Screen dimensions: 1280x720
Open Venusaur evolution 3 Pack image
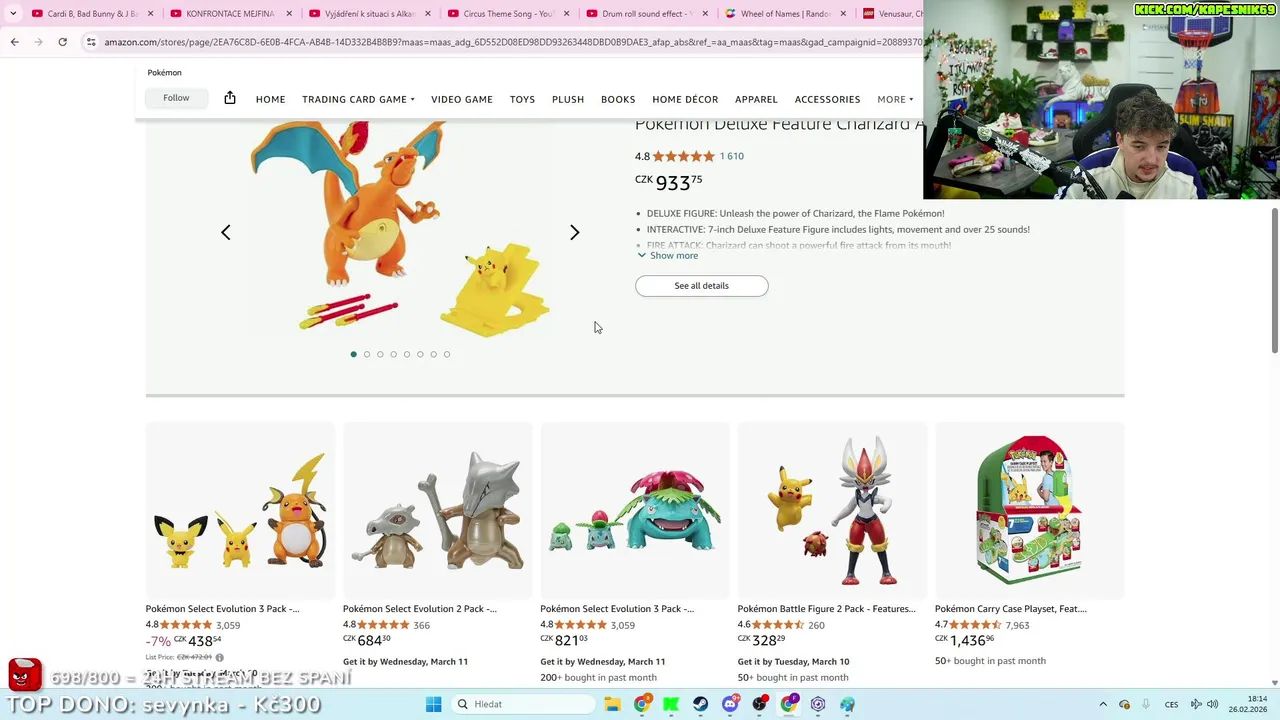[x=635, y=510]
